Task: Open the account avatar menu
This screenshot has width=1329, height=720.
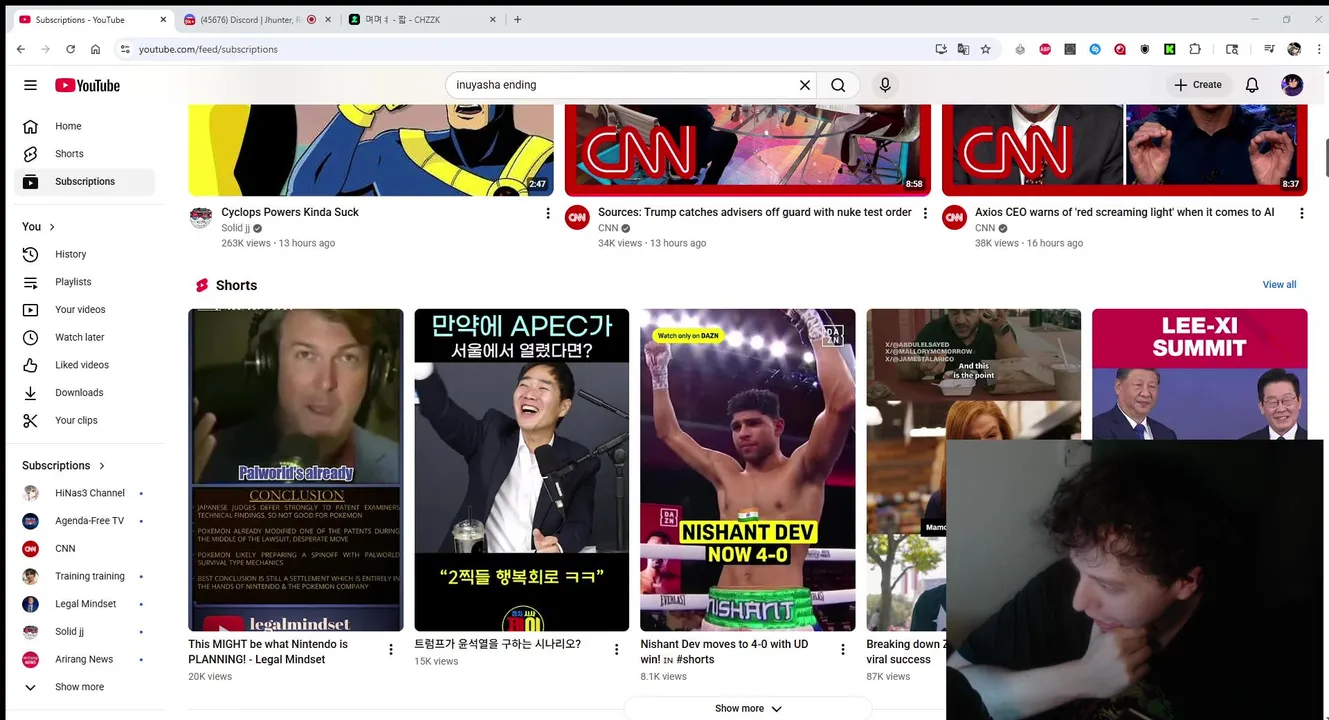Action: [x=1292, y=85]
